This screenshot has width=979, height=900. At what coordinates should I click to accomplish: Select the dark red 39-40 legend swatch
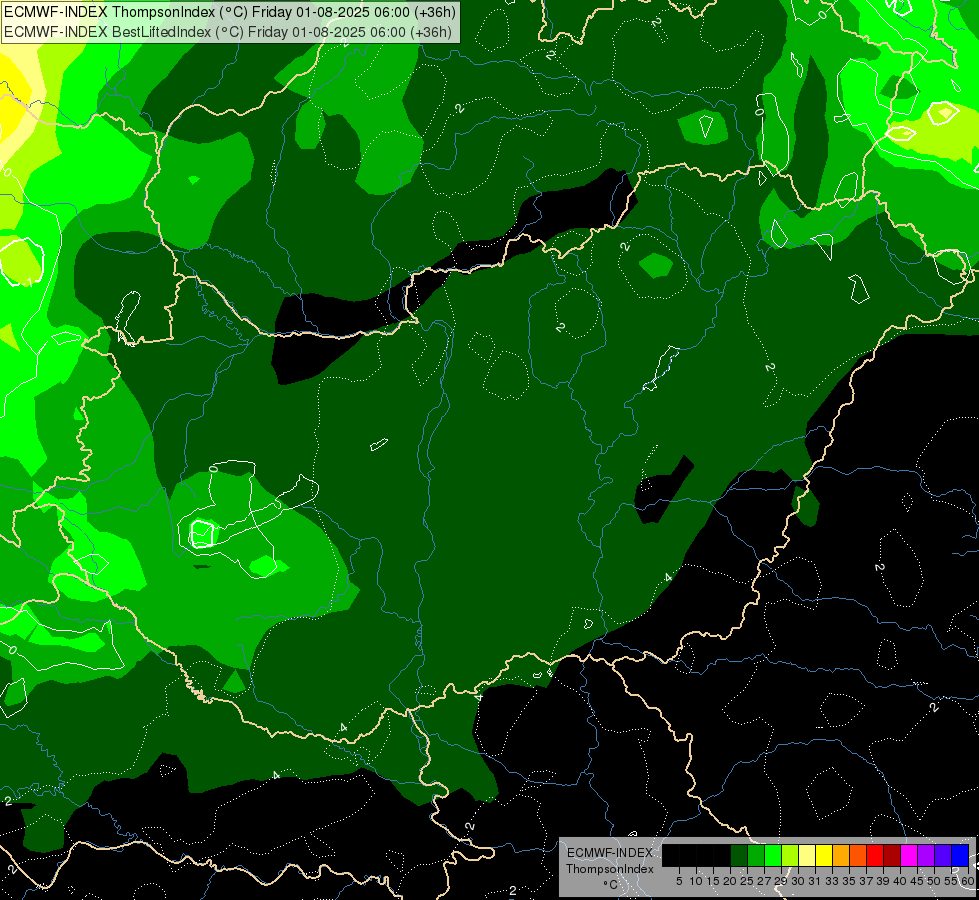tap(892, 855)
